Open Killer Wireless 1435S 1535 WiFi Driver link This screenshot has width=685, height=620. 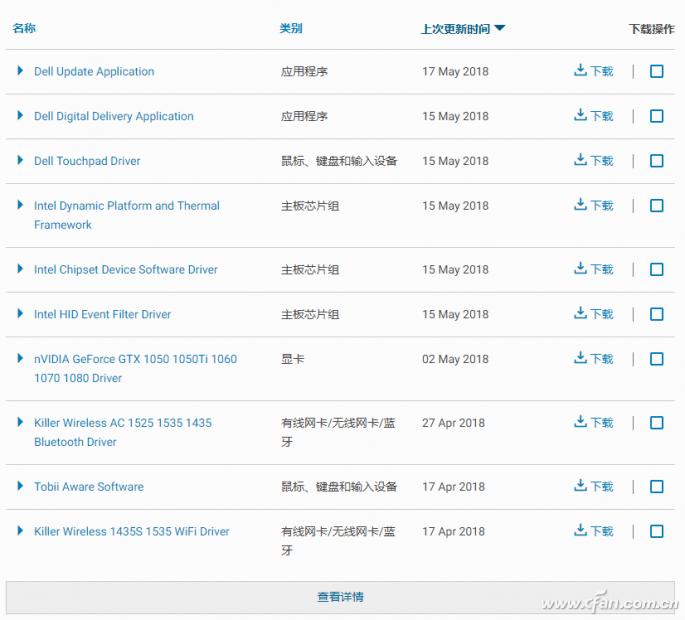click(x=132, y=531)
